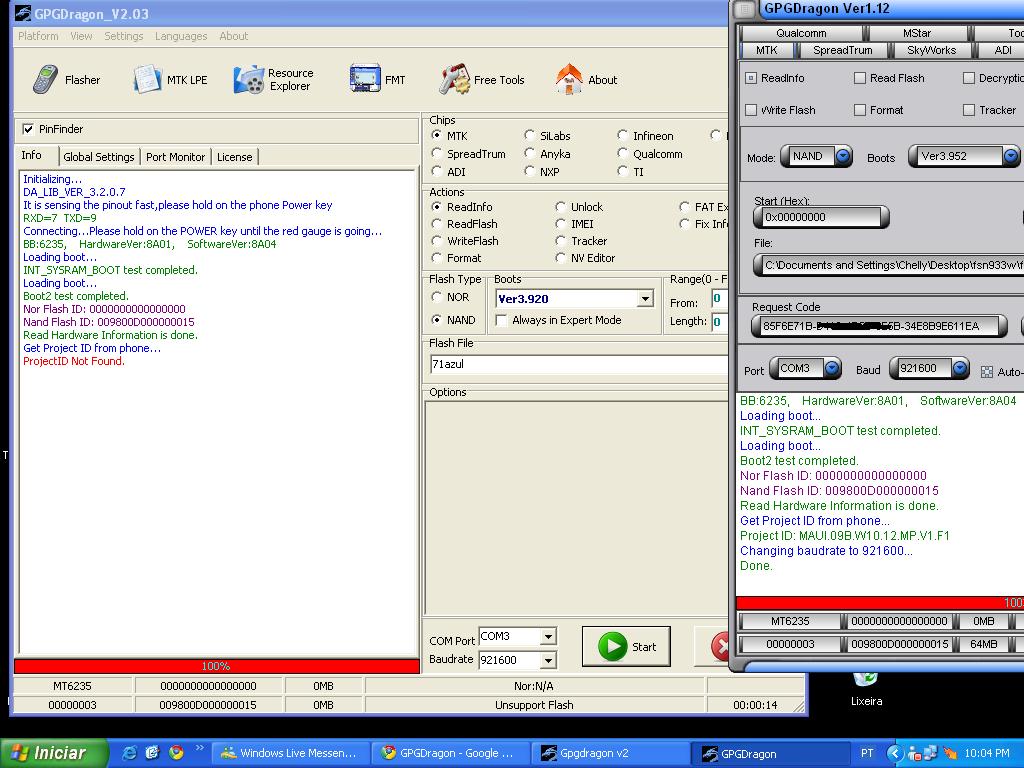Click the File path field in Ver1.12
This screenshot has height=768, width=1024.
(889, 265)
